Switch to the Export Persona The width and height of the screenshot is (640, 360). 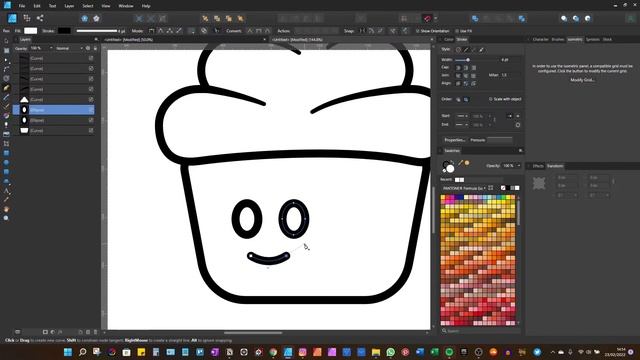(40, 18)
